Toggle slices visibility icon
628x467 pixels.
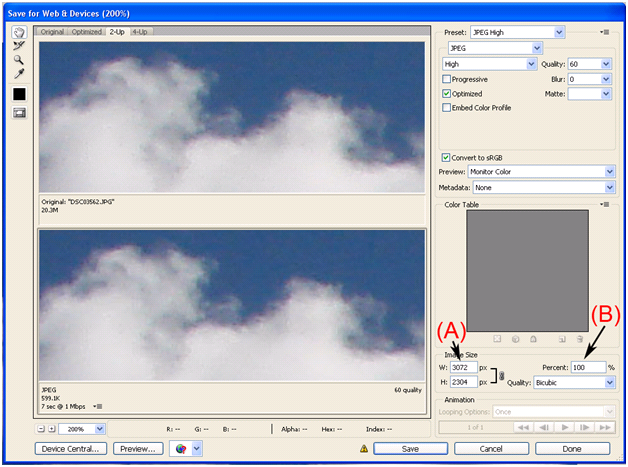tap(19, 113)
